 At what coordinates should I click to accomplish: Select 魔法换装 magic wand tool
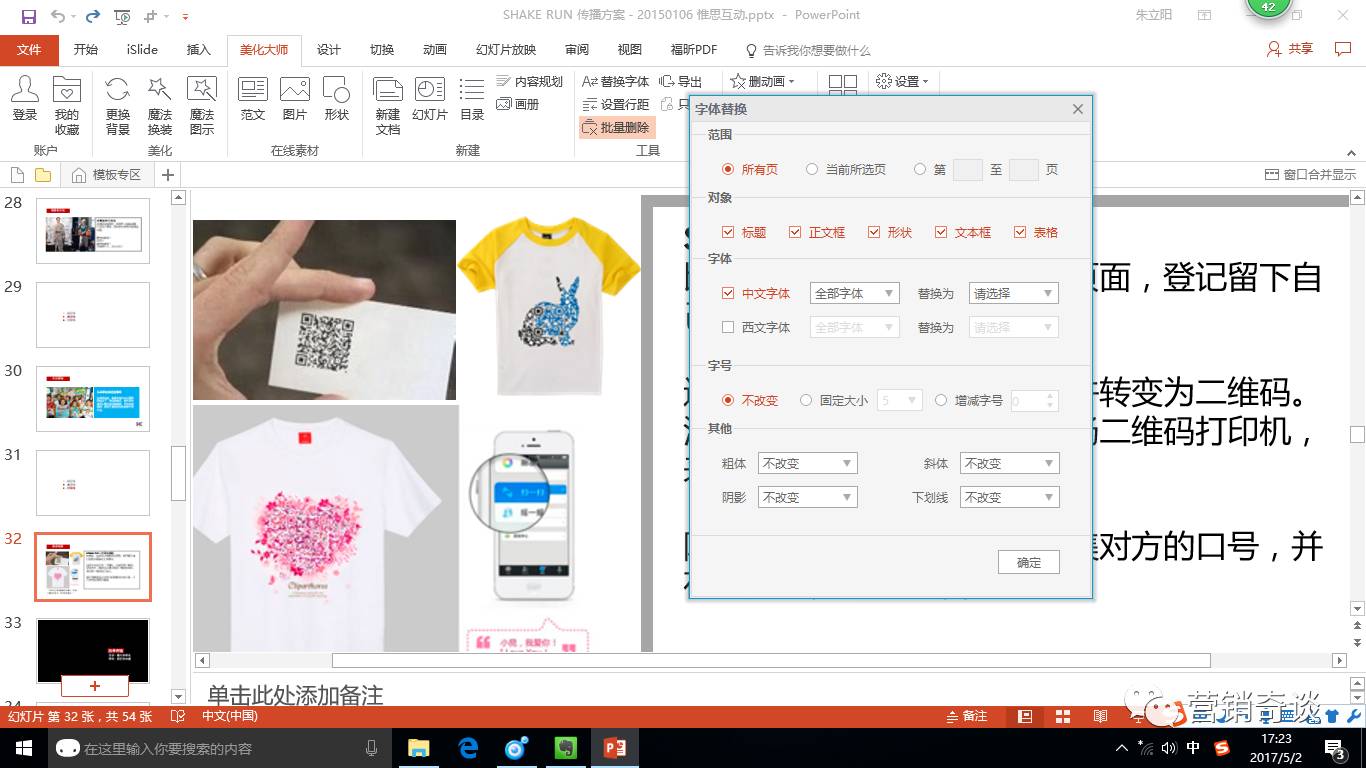pos(160,105)
